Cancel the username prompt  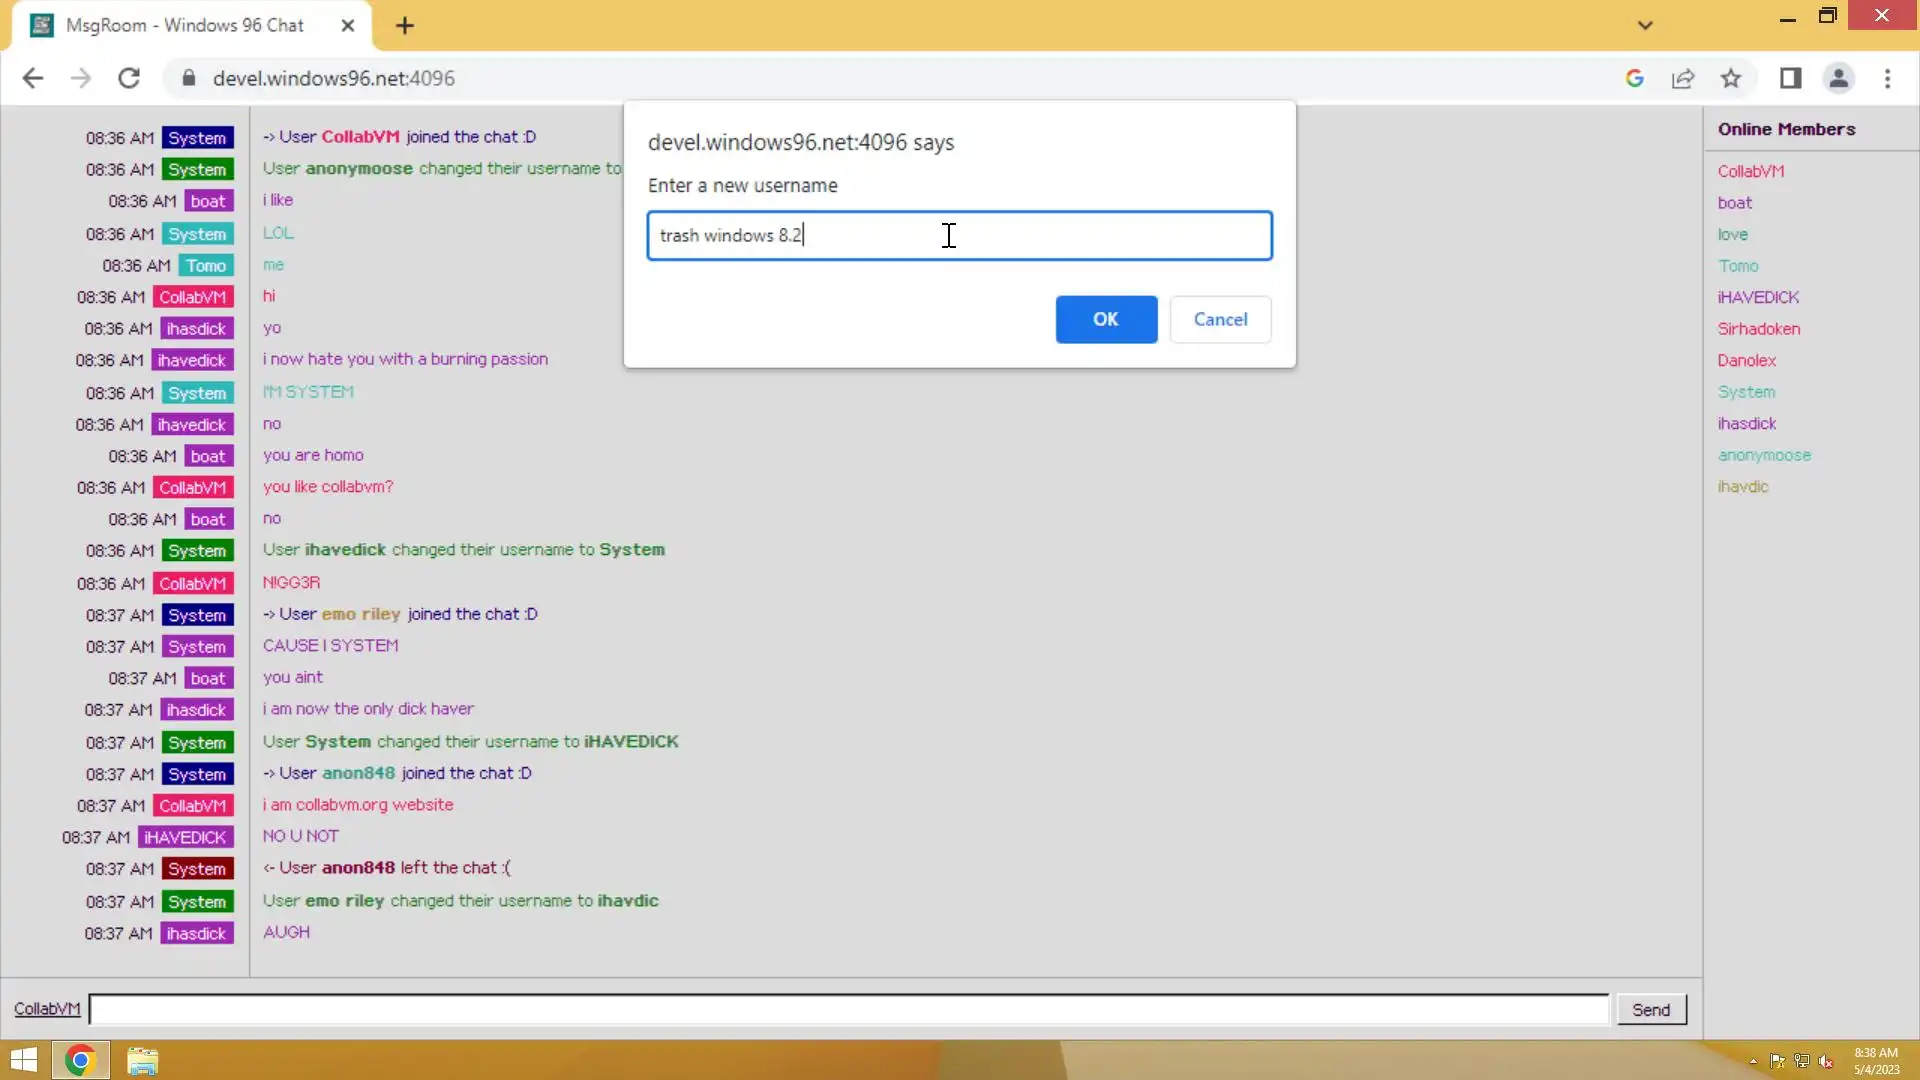[x=1220, y=319]
